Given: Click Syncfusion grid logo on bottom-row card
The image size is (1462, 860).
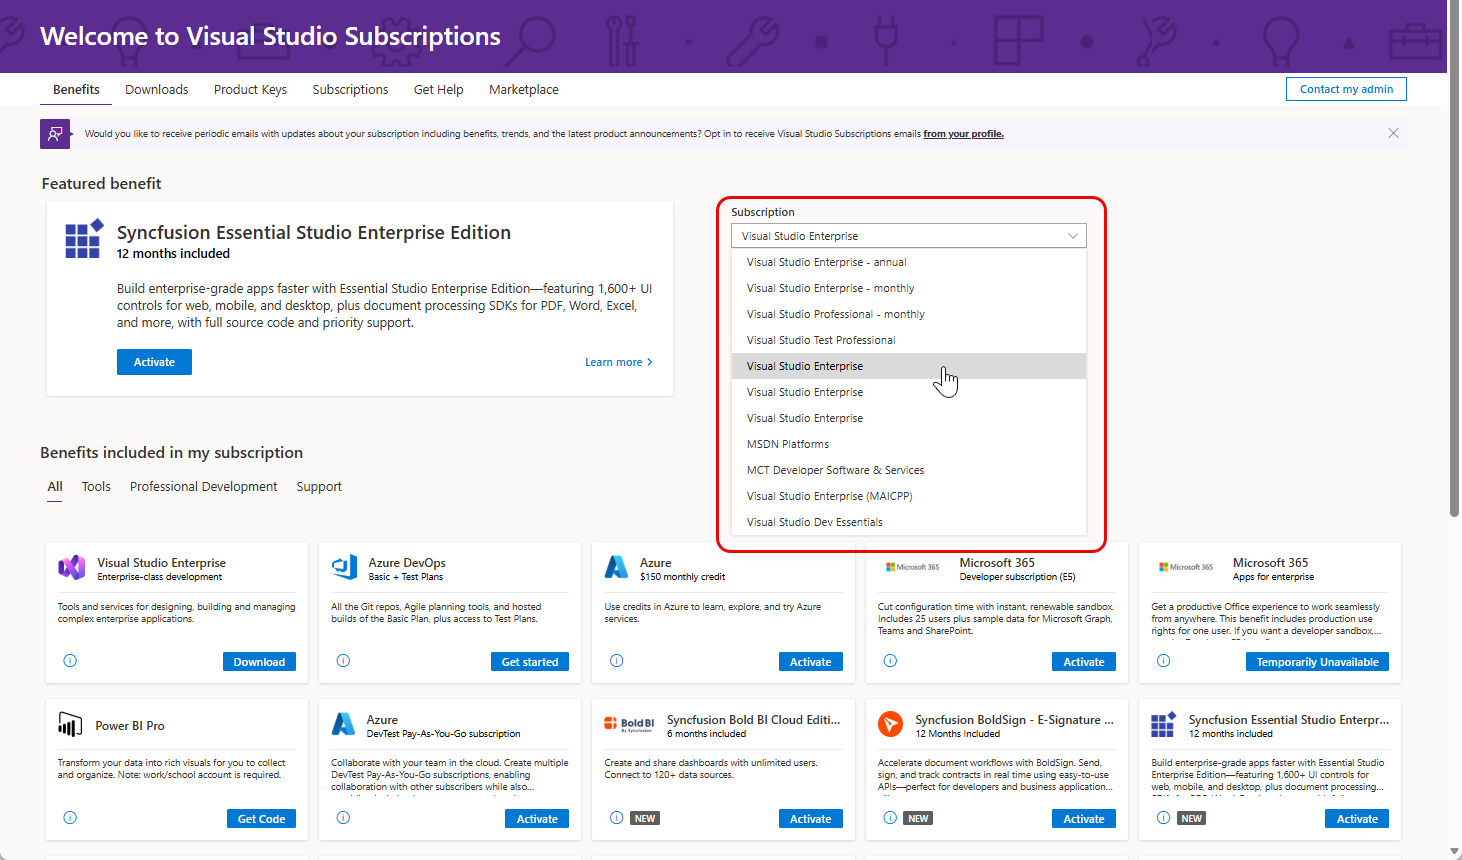Looking at the screenshot, I should click(x=1163, y=724).
